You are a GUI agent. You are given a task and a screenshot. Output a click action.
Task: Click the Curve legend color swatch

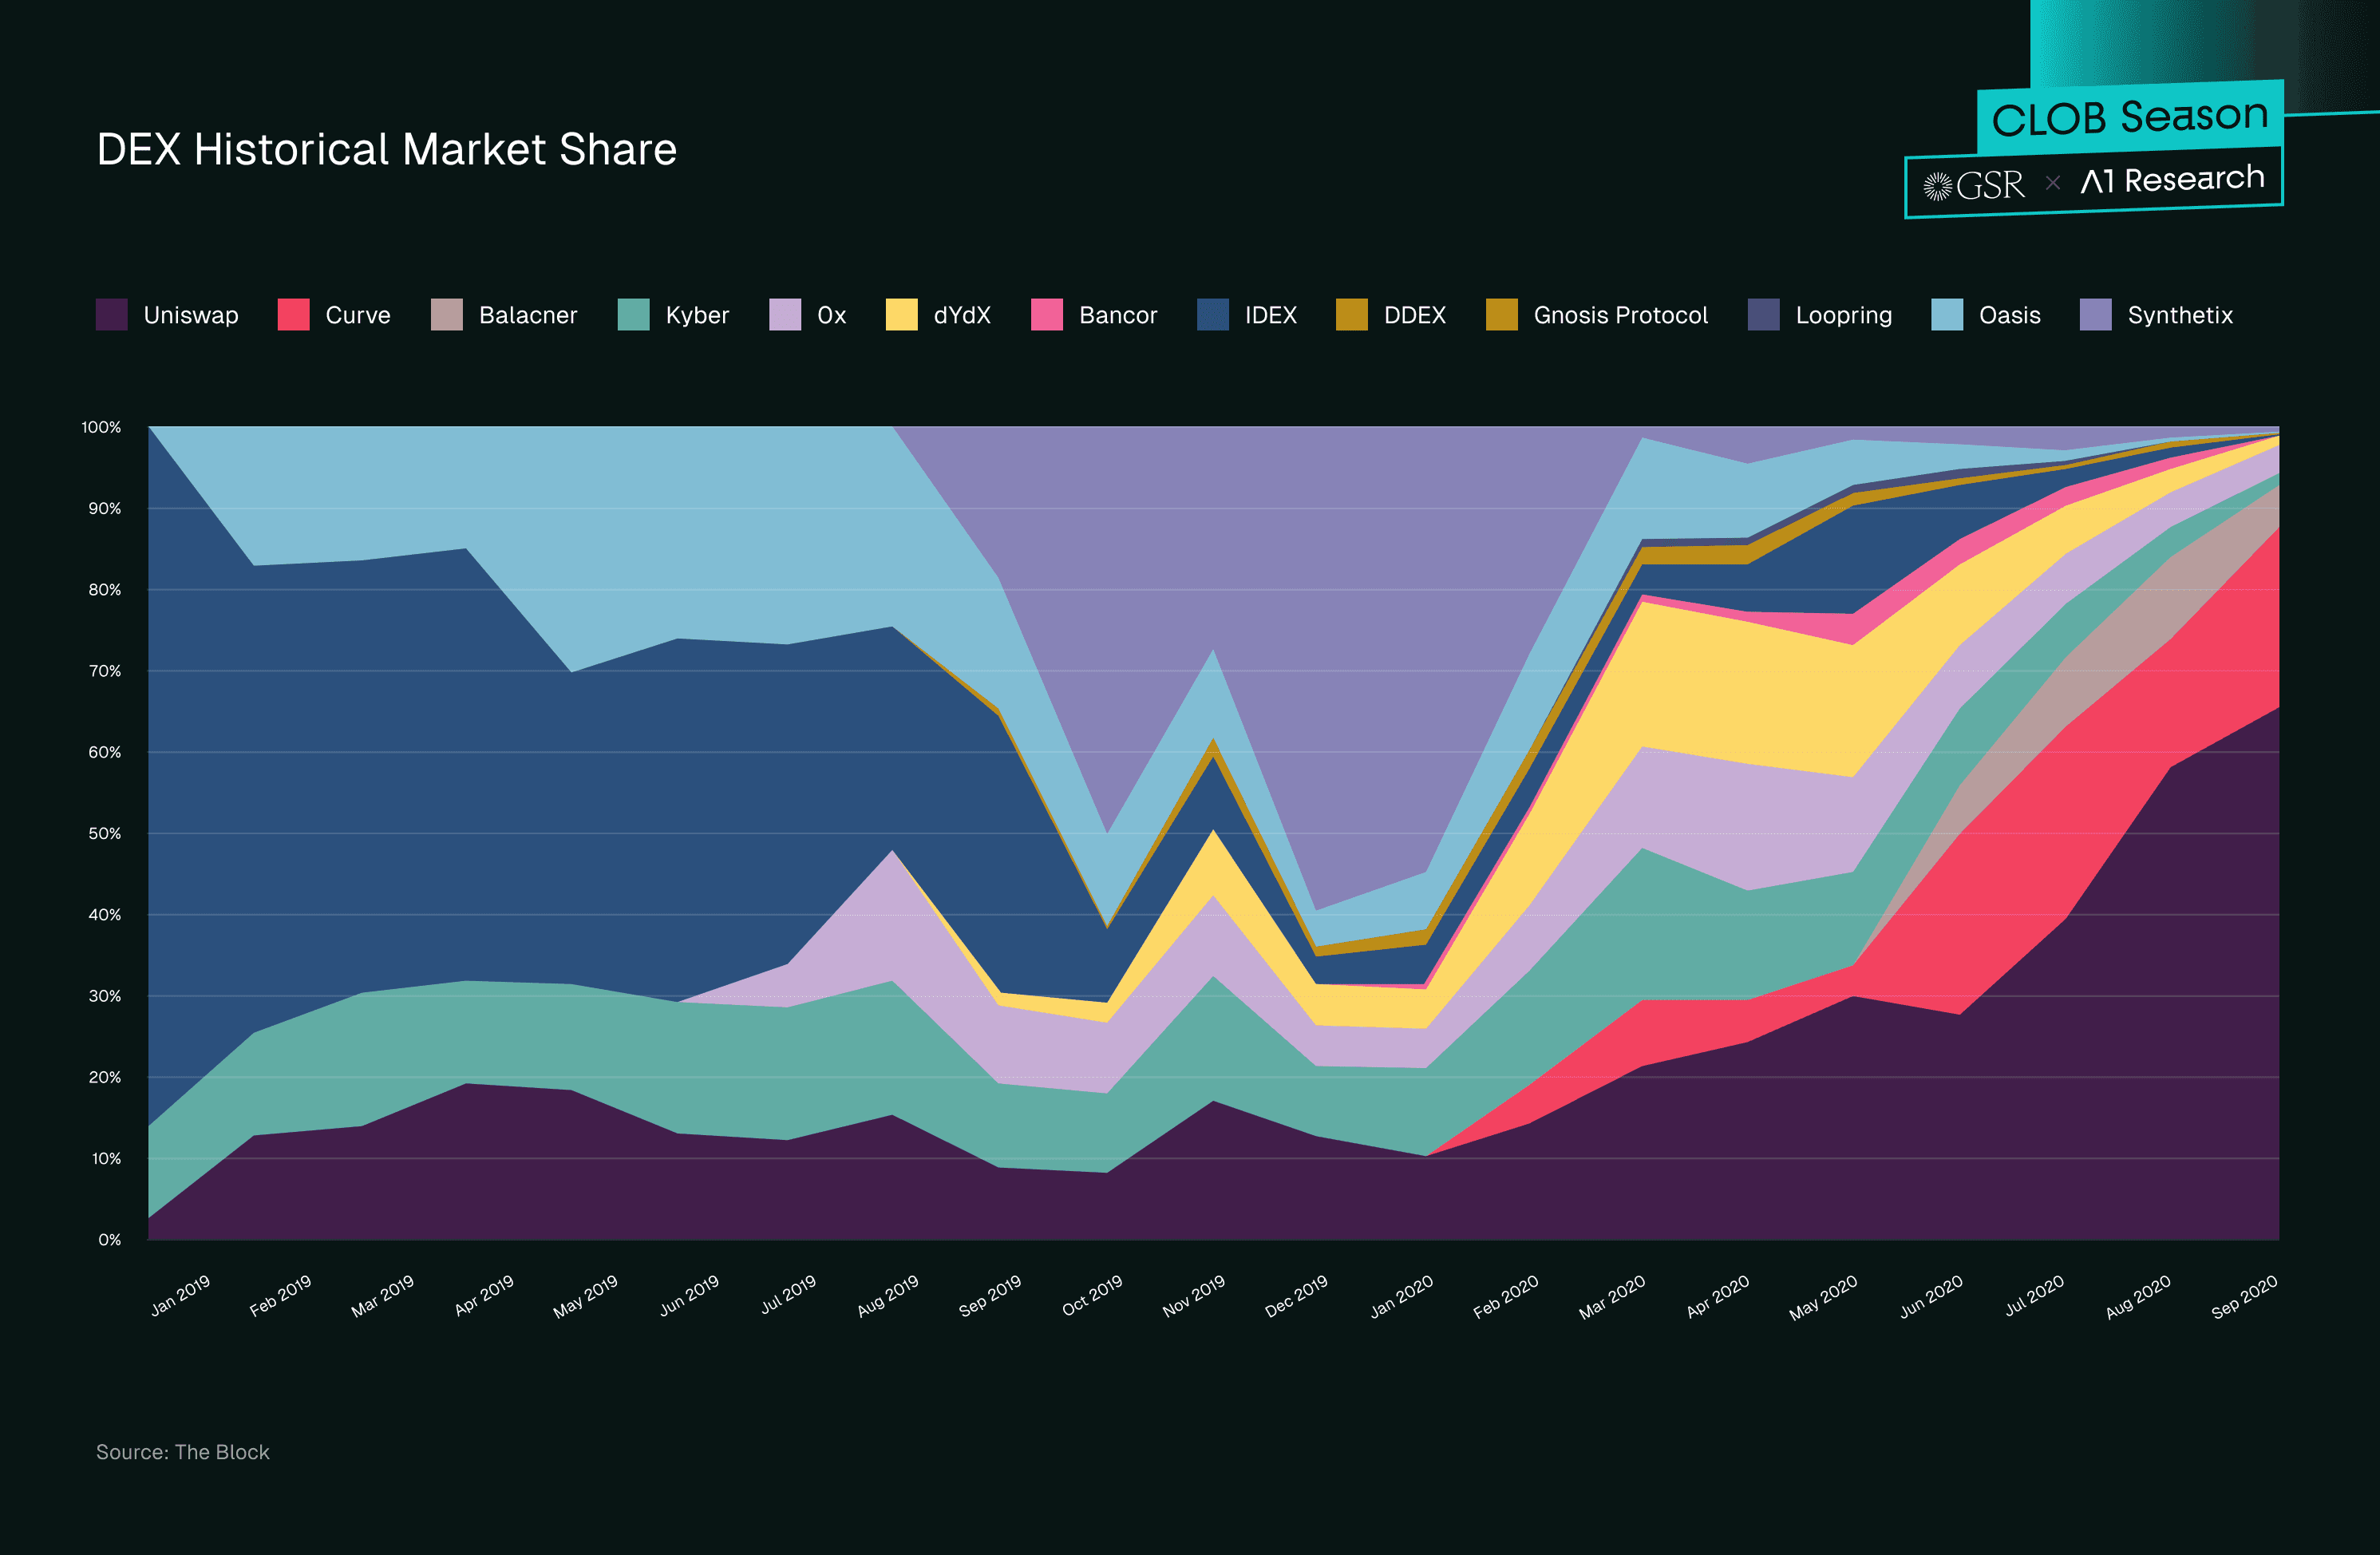(294, 314)
